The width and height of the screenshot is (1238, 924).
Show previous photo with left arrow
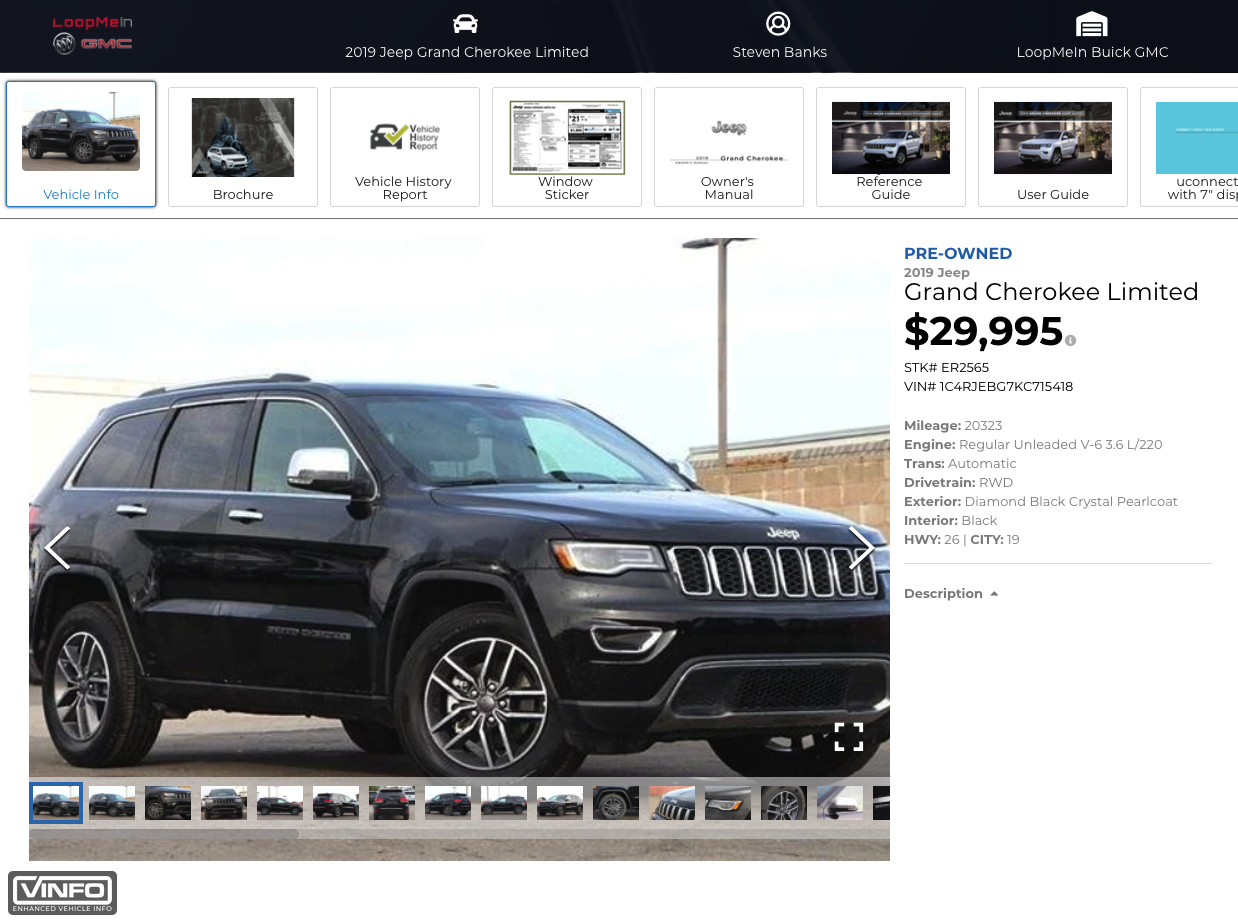click(x=57, y=547)
